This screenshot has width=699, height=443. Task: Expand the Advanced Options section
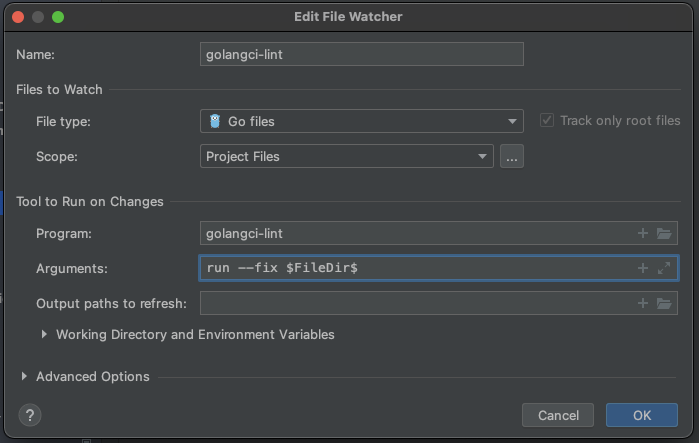point(24,376)
